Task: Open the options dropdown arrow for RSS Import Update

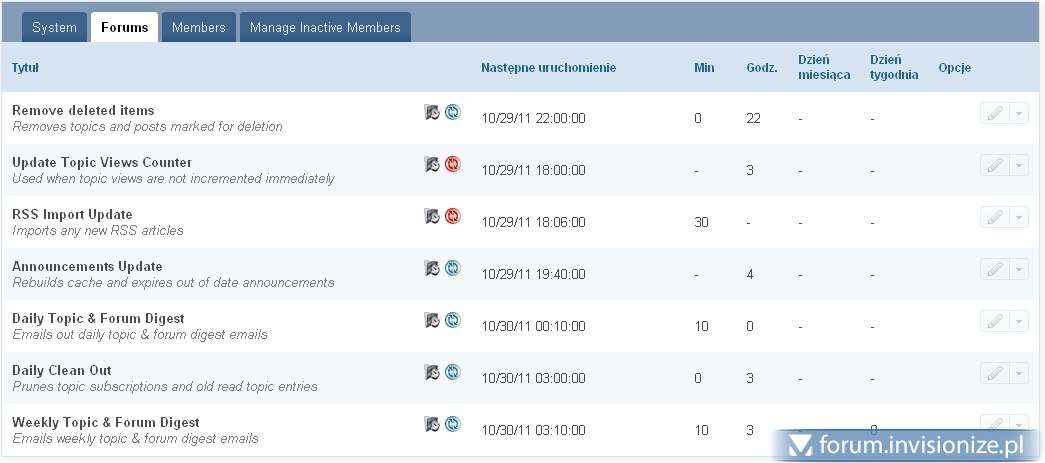Action: [1018, 217]
